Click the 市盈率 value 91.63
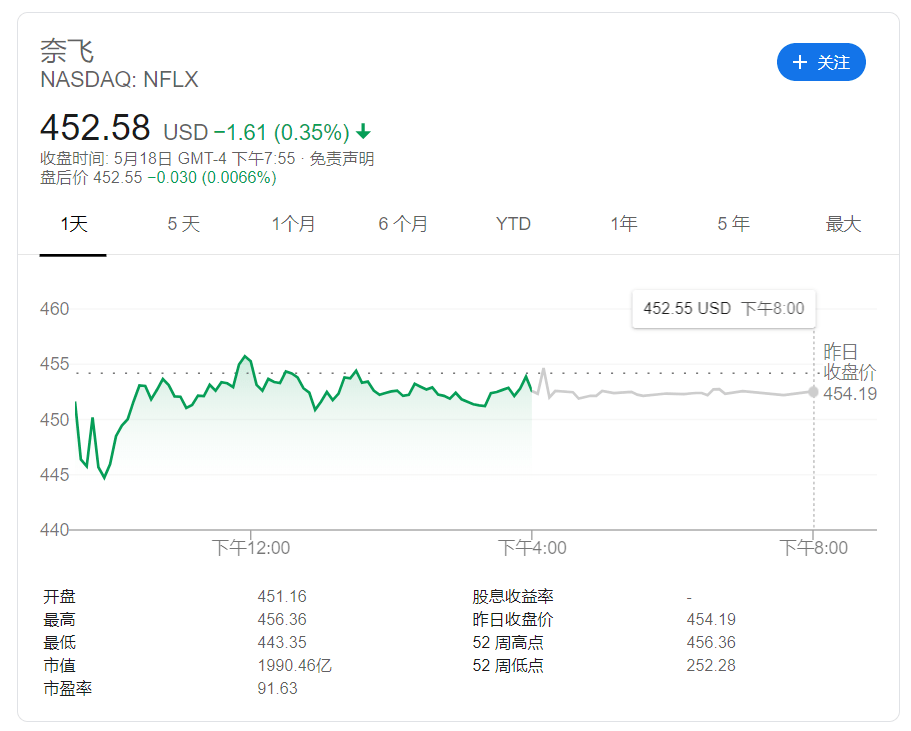911x731 pixels. [277, 689]
